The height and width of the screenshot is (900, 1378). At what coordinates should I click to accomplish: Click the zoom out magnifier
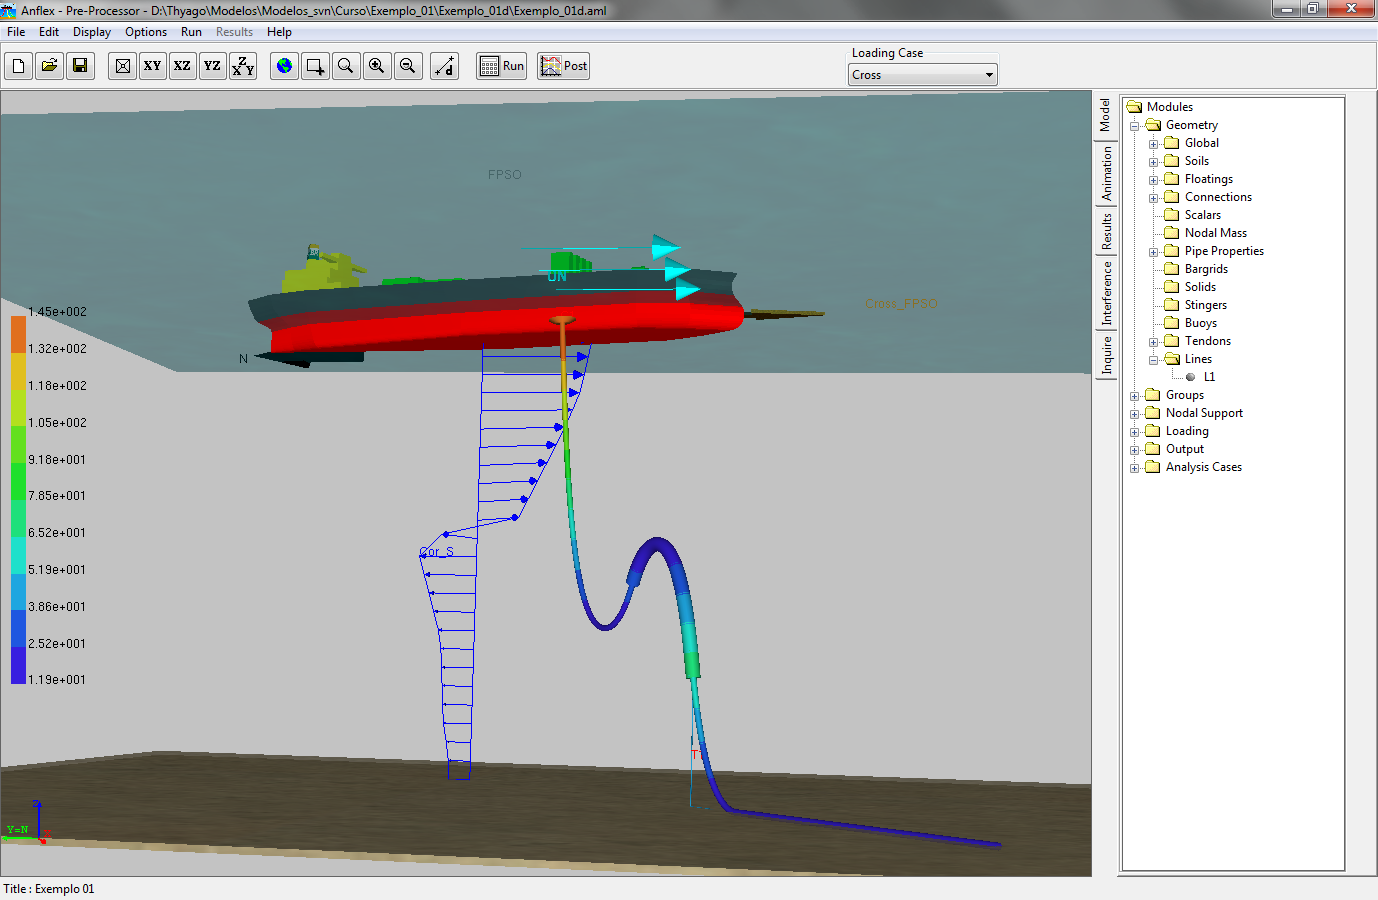click(407, 66)
